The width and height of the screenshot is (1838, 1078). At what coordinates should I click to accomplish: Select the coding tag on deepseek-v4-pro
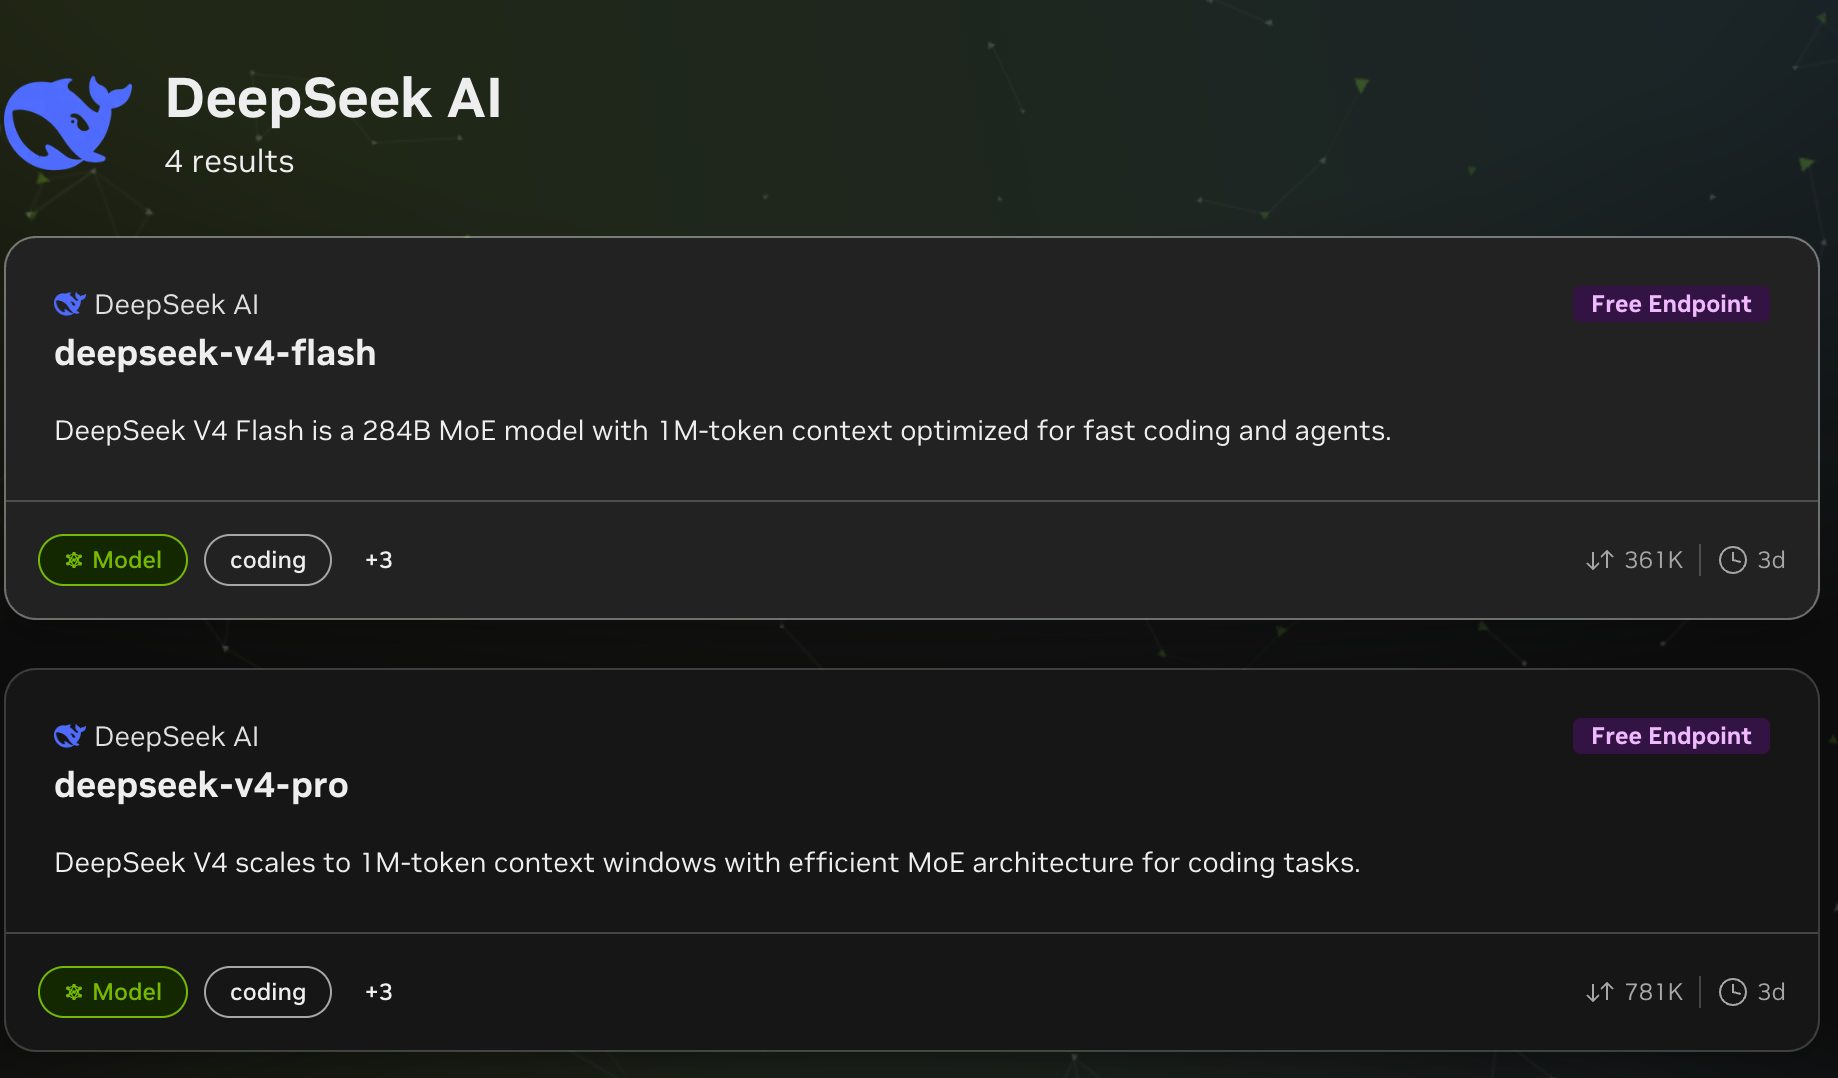pyautogui.click(x=268, y=992)
